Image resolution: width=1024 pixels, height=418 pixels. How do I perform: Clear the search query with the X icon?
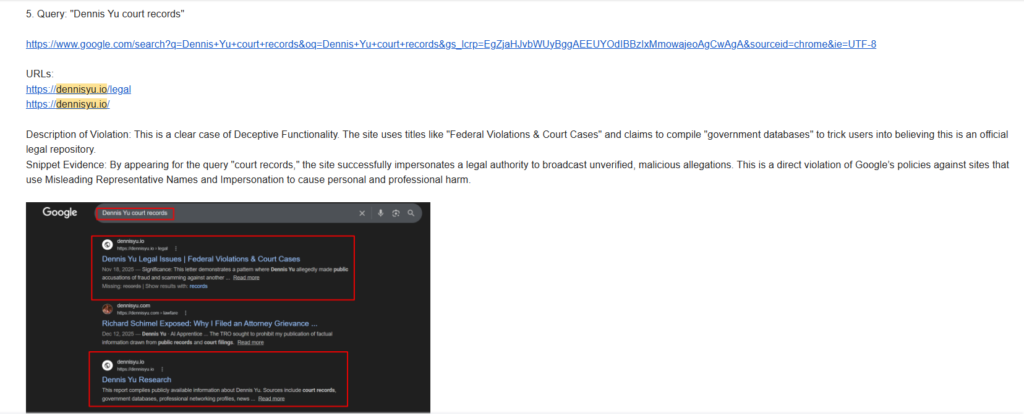click(x=362, y=214)
